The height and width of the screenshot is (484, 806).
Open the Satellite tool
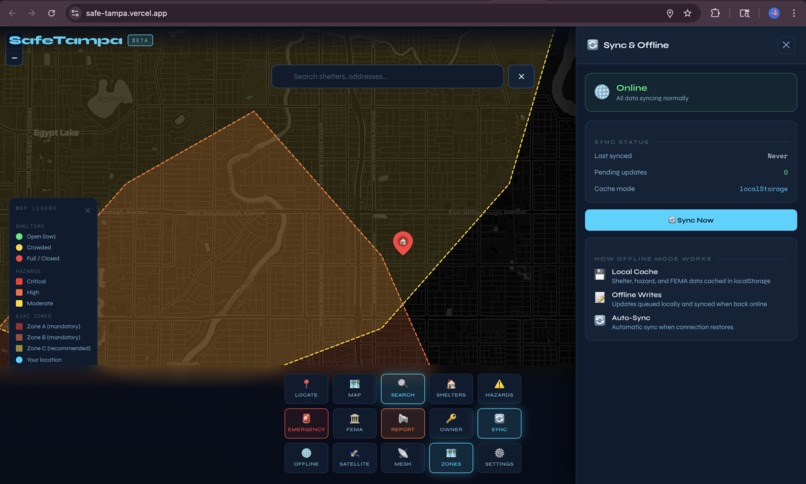coord(355,457)
